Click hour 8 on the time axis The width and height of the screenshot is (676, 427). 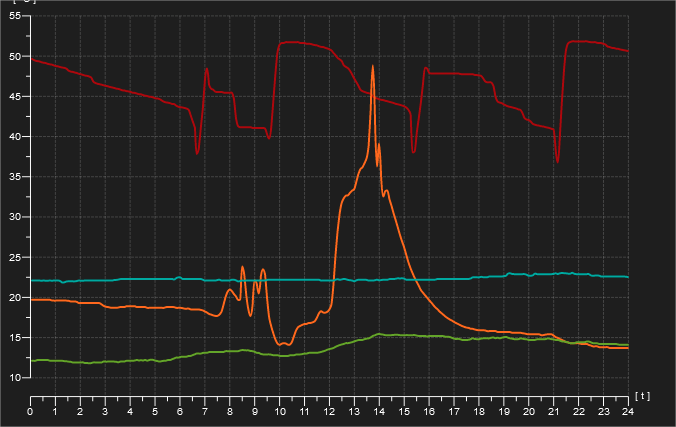pyautogui.click(x=230, y=412)
